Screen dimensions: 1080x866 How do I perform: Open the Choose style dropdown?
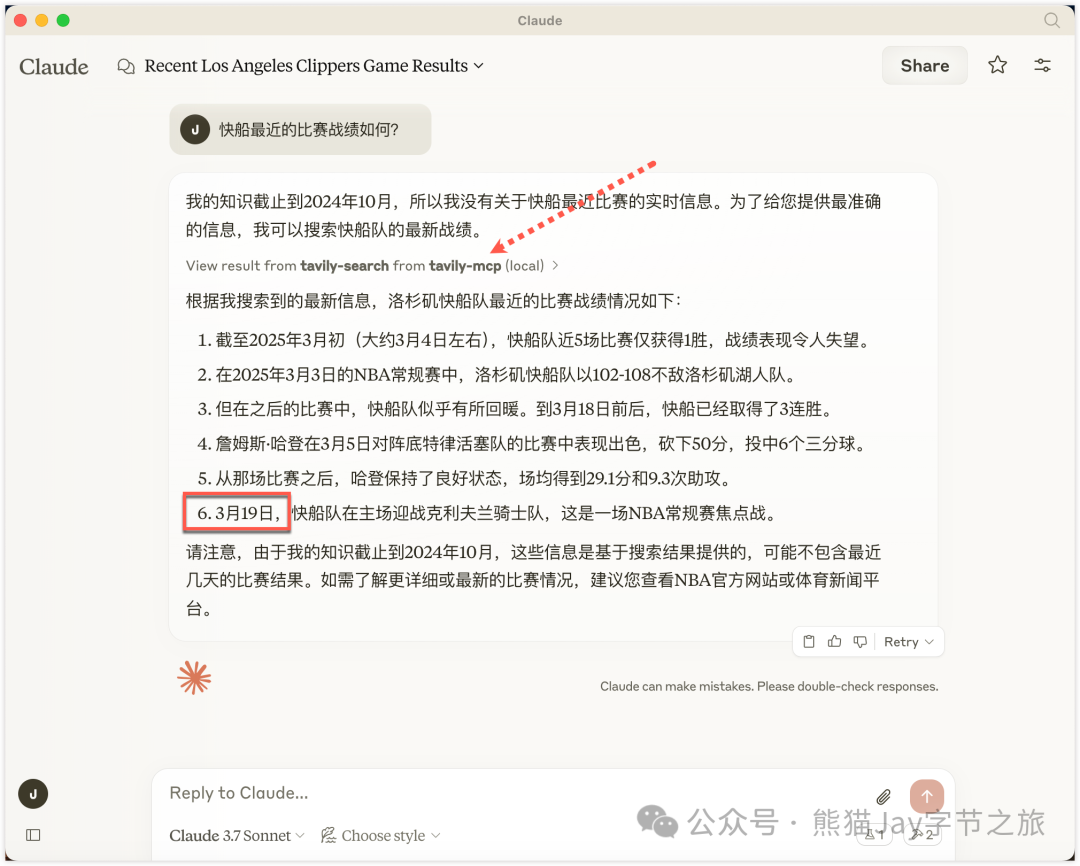(x=380, y=836)
